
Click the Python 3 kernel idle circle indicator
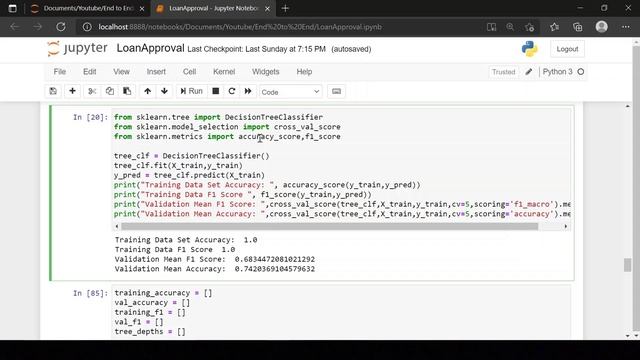[580, 72]
